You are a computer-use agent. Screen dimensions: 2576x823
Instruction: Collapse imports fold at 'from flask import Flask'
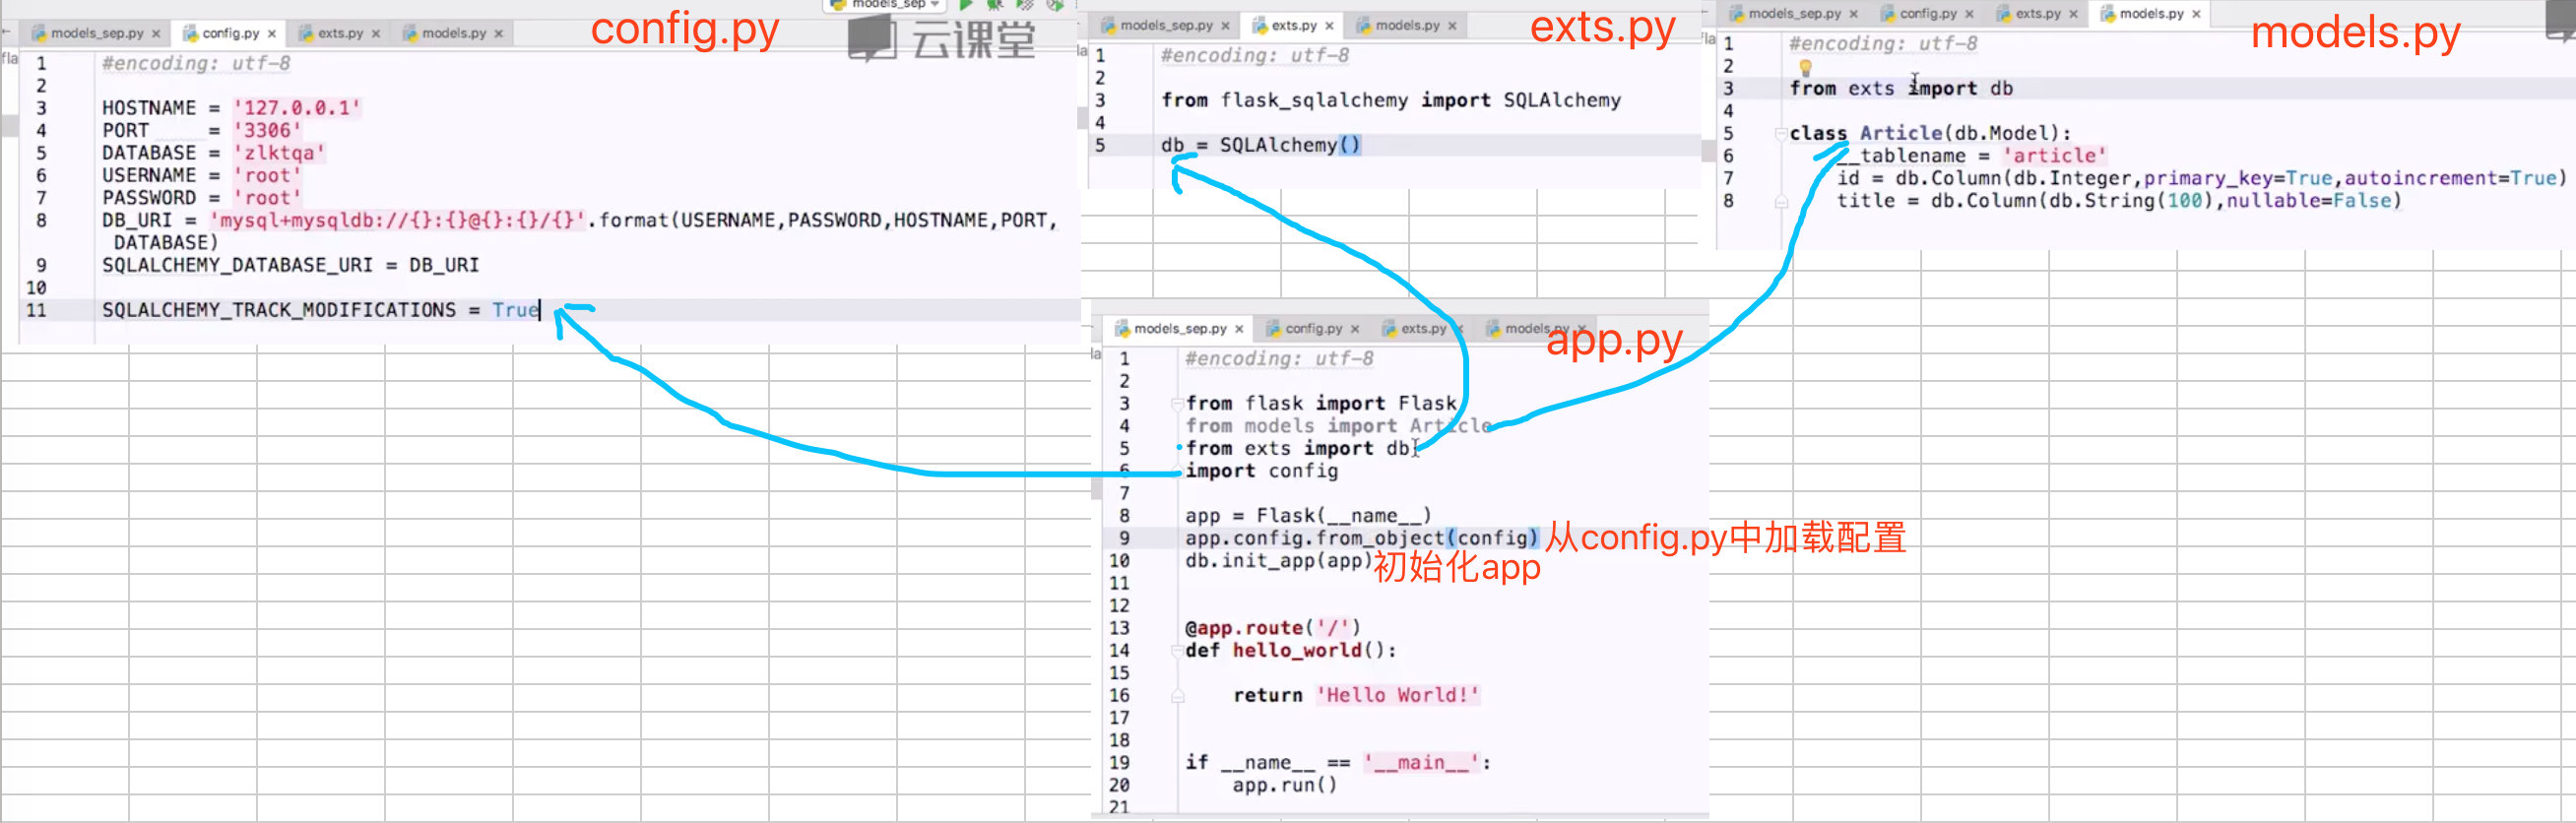click(x=1178, y=404)
